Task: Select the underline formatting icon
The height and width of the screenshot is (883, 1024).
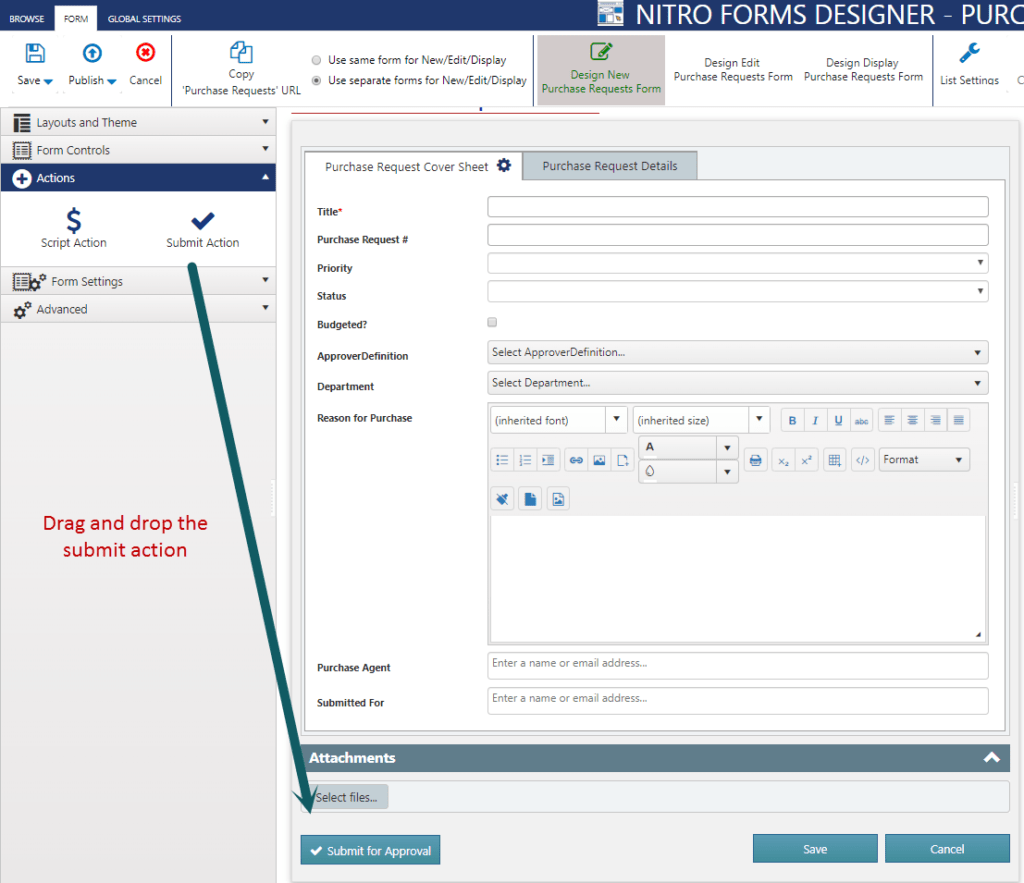Action: click(x=838, y=419)
